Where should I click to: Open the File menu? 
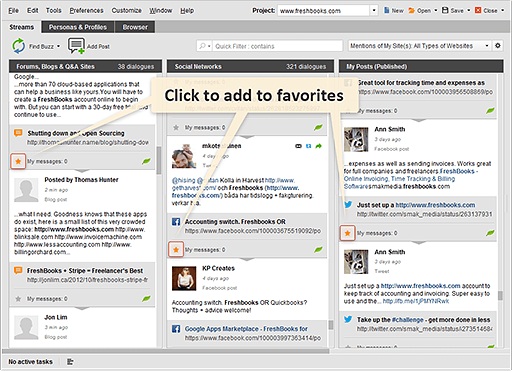[x=13, y=11]
